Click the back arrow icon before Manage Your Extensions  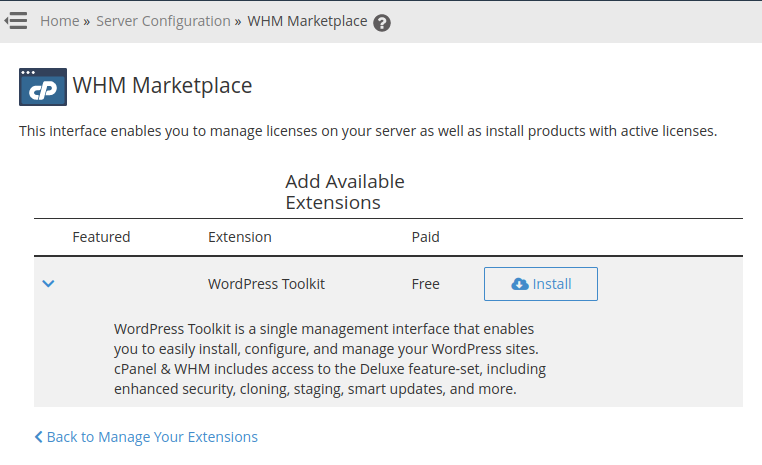[x=38, y=437]
